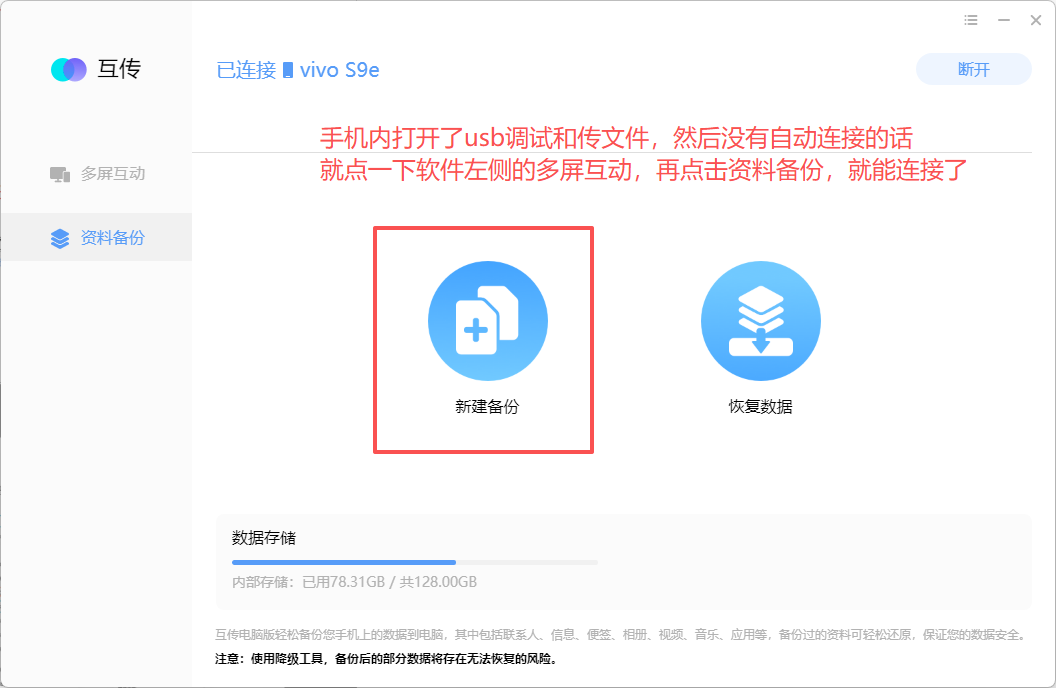Click the 互传 app logo
The height and width of the screenshot is (688, 1056).
click(69, 69)
